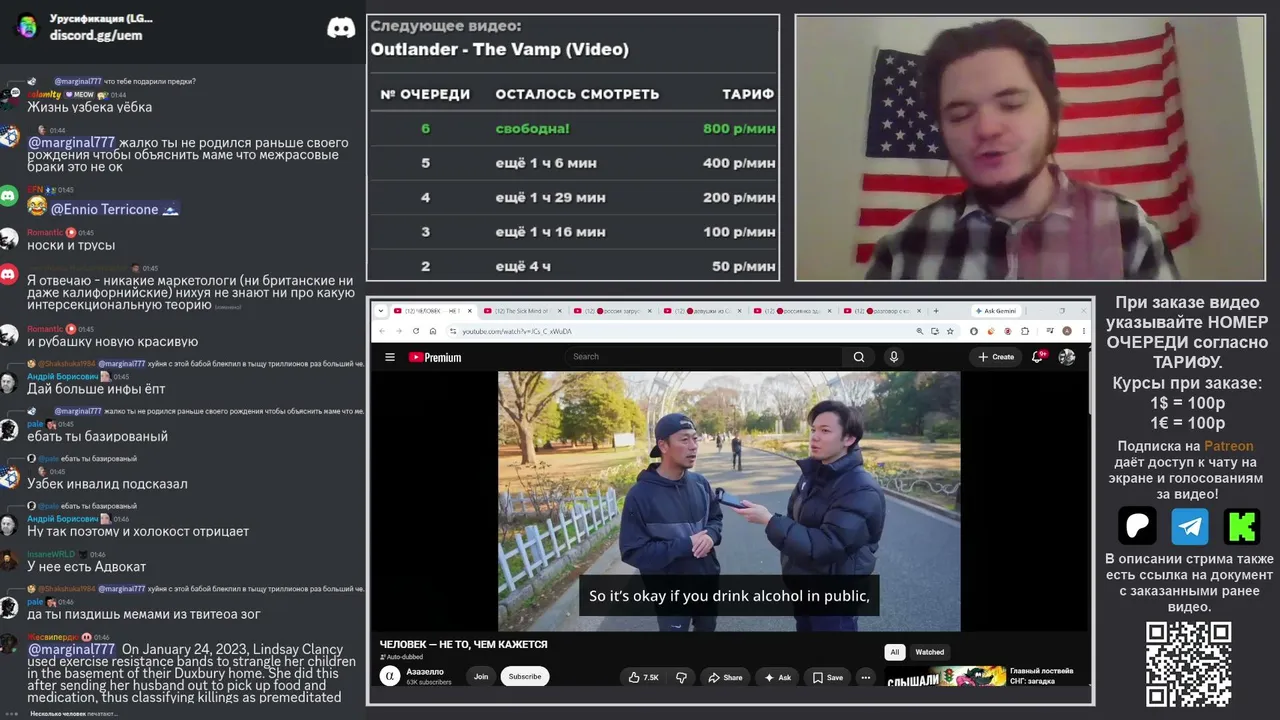Click the 'Outlander - The Vamp (Video)' title

(x=500, y=49)
